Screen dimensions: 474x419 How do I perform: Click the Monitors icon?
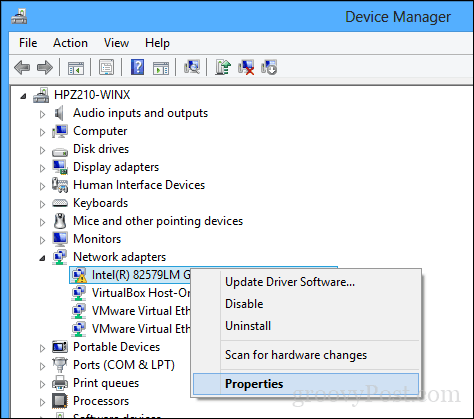point(60,239)
